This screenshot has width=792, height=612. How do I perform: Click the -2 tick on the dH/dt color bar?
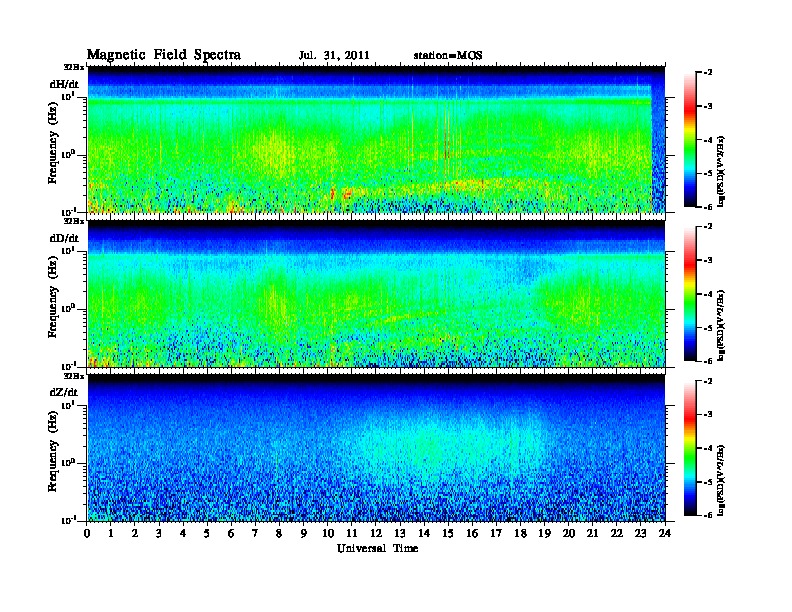(708, 73)
